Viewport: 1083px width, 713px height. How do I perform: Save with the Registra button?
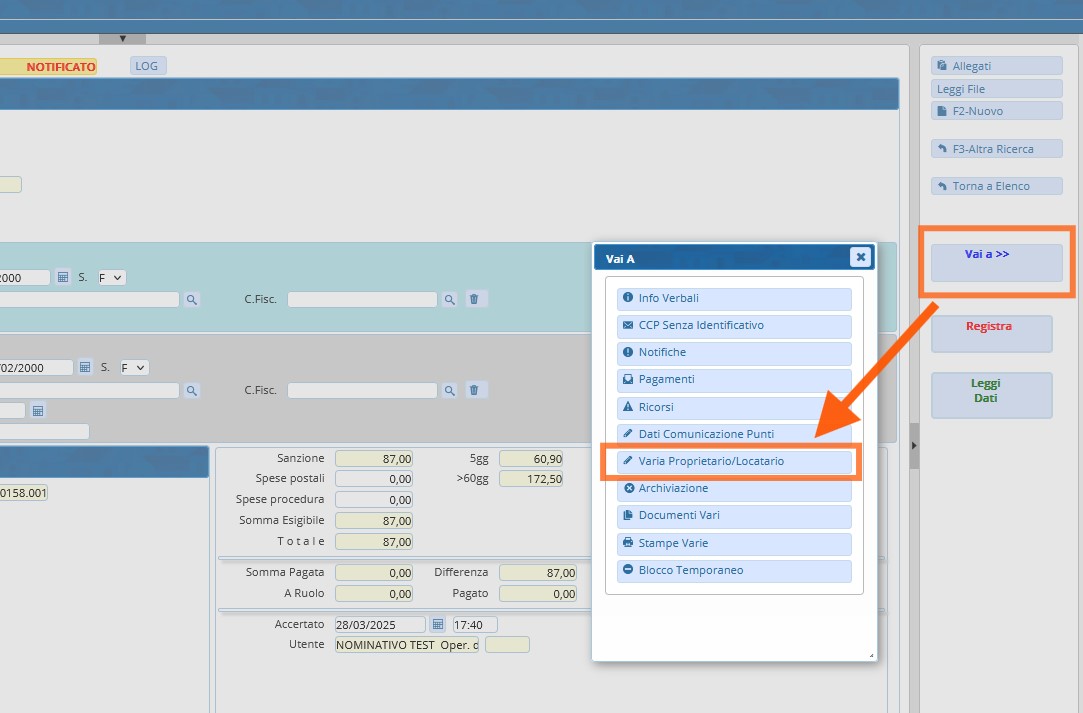[x=992, y=334]
